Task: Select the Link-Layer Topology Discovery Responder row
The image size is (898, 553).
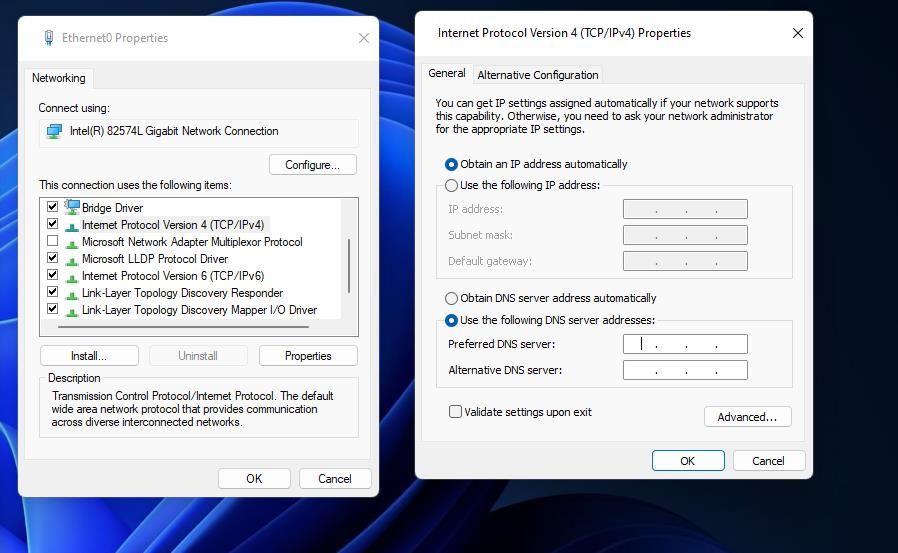Action: (182, 293)
